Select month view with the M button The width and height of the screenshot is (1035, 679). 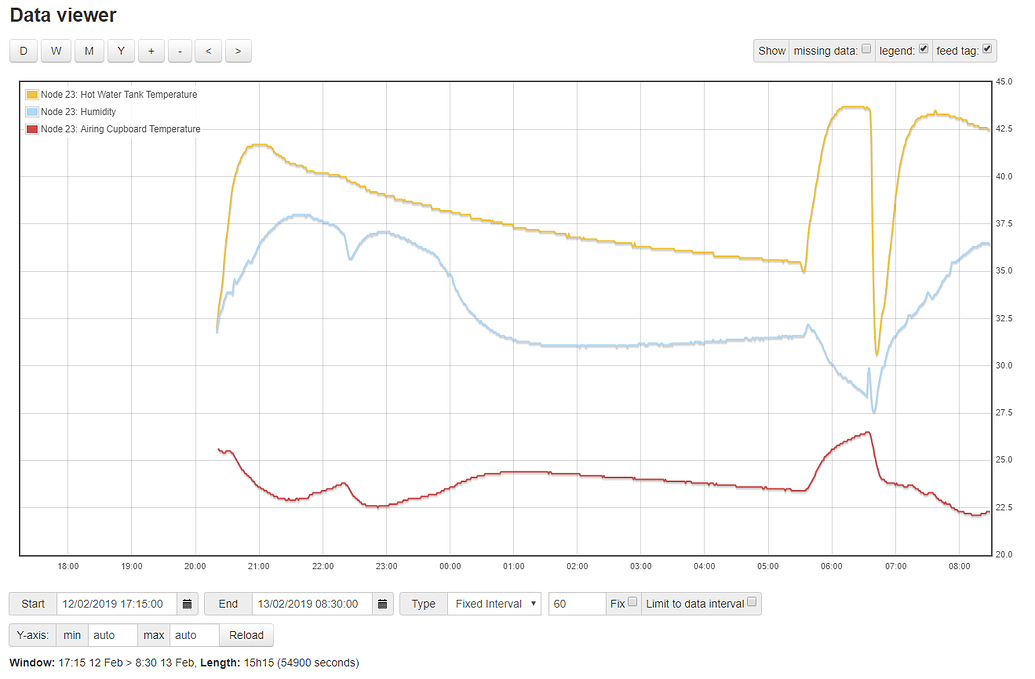click(89, 50)
